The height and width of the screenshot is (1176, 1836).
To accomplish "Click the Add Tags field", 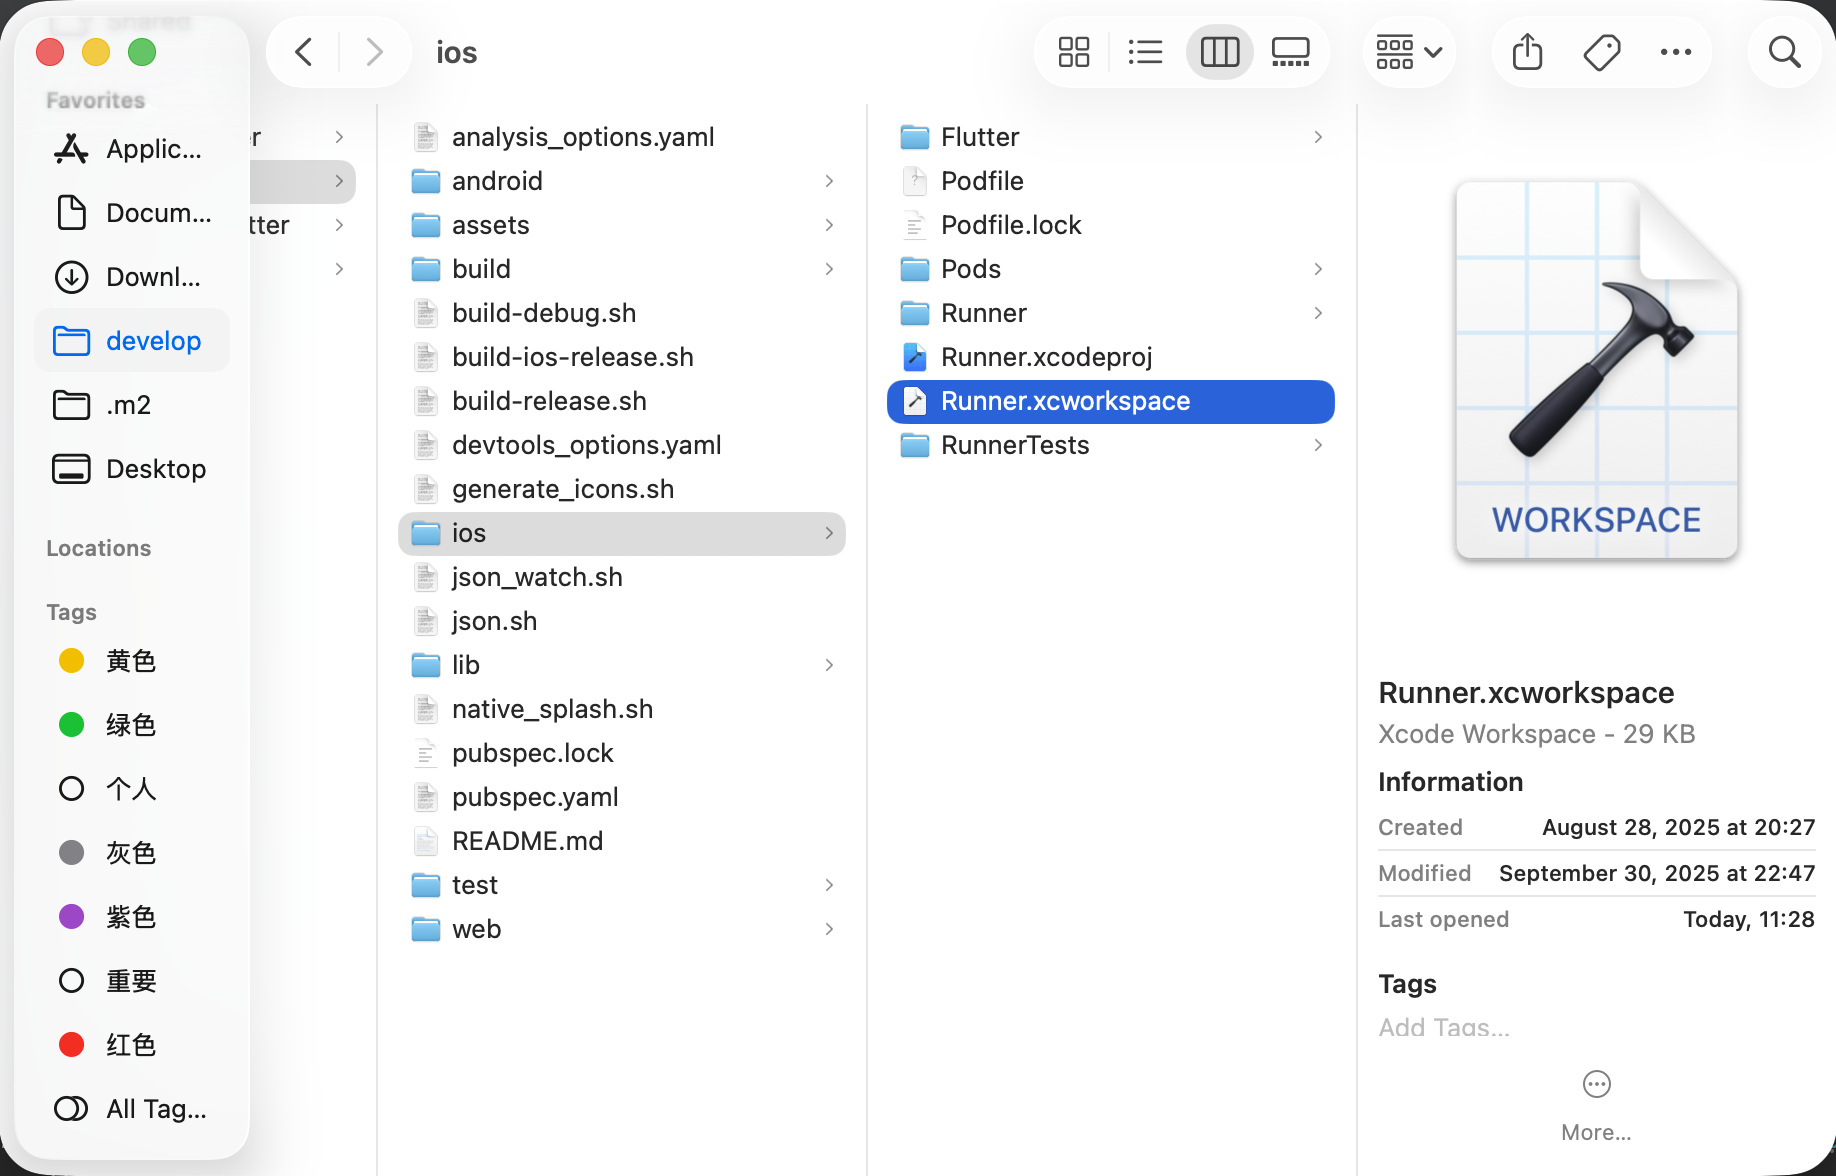I will click(x=1444, y=1027).
